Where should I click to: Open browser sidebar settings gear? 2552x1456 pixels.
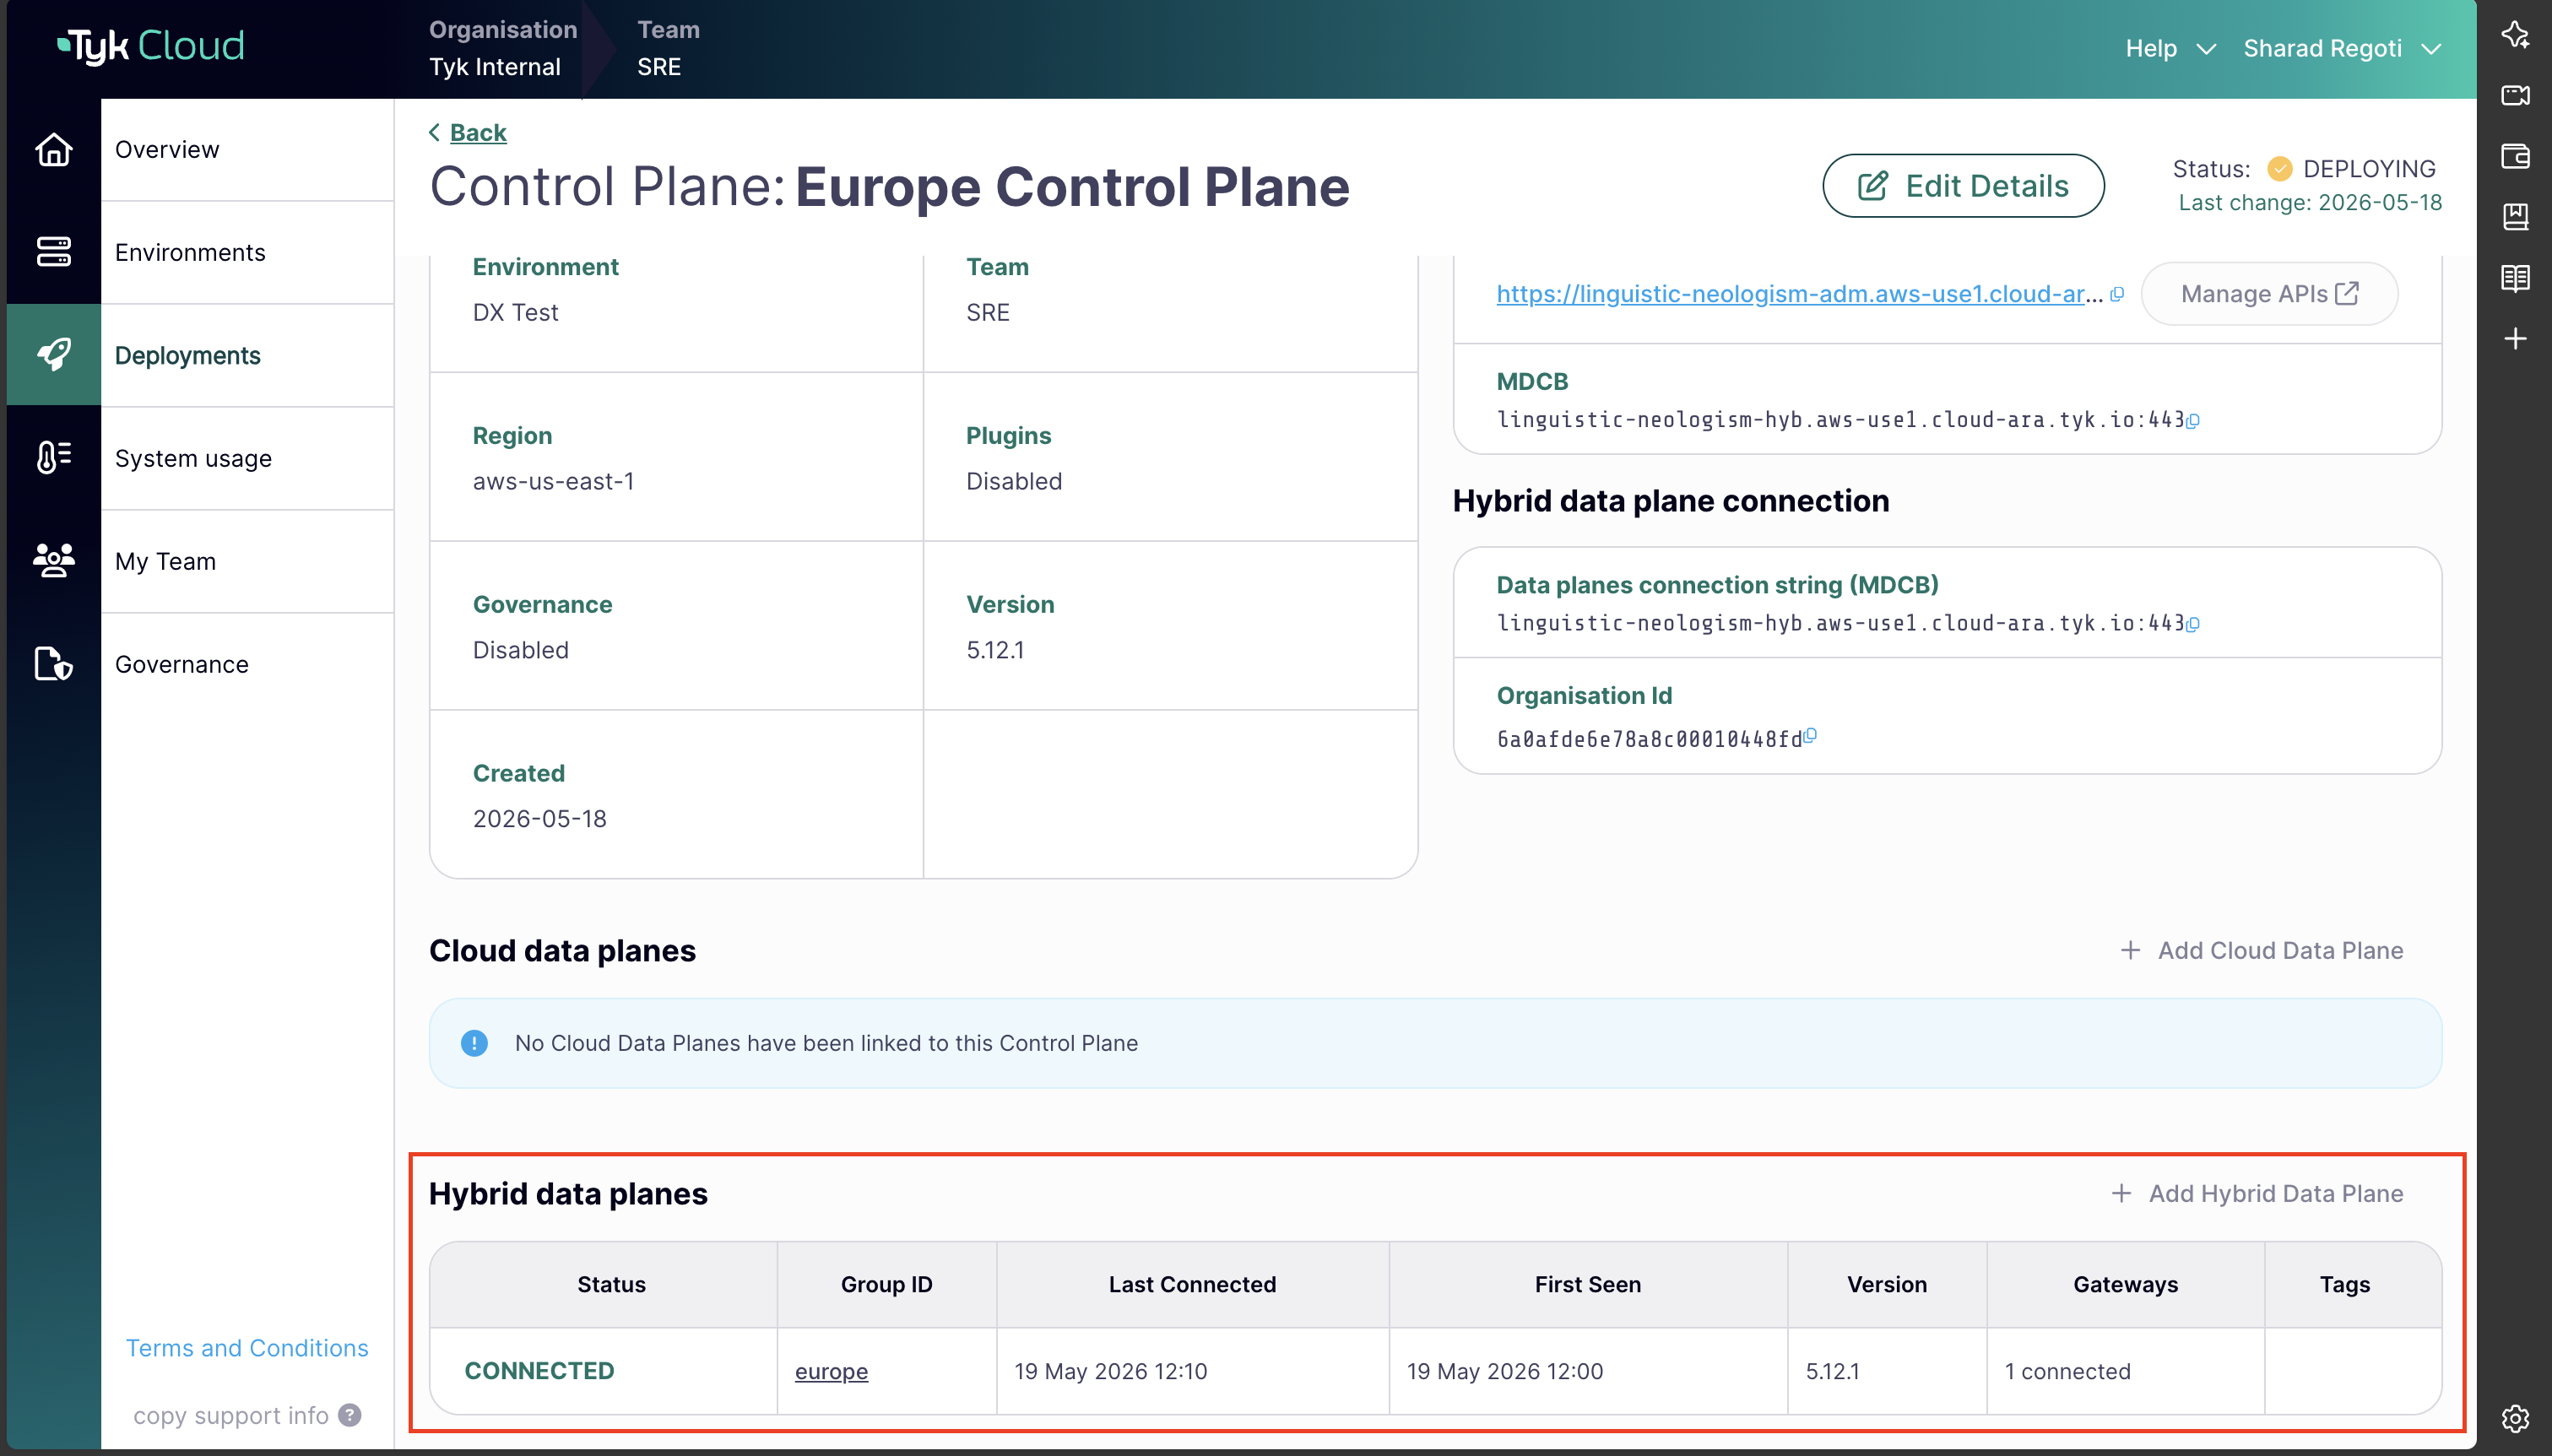coord(2516,1418)
